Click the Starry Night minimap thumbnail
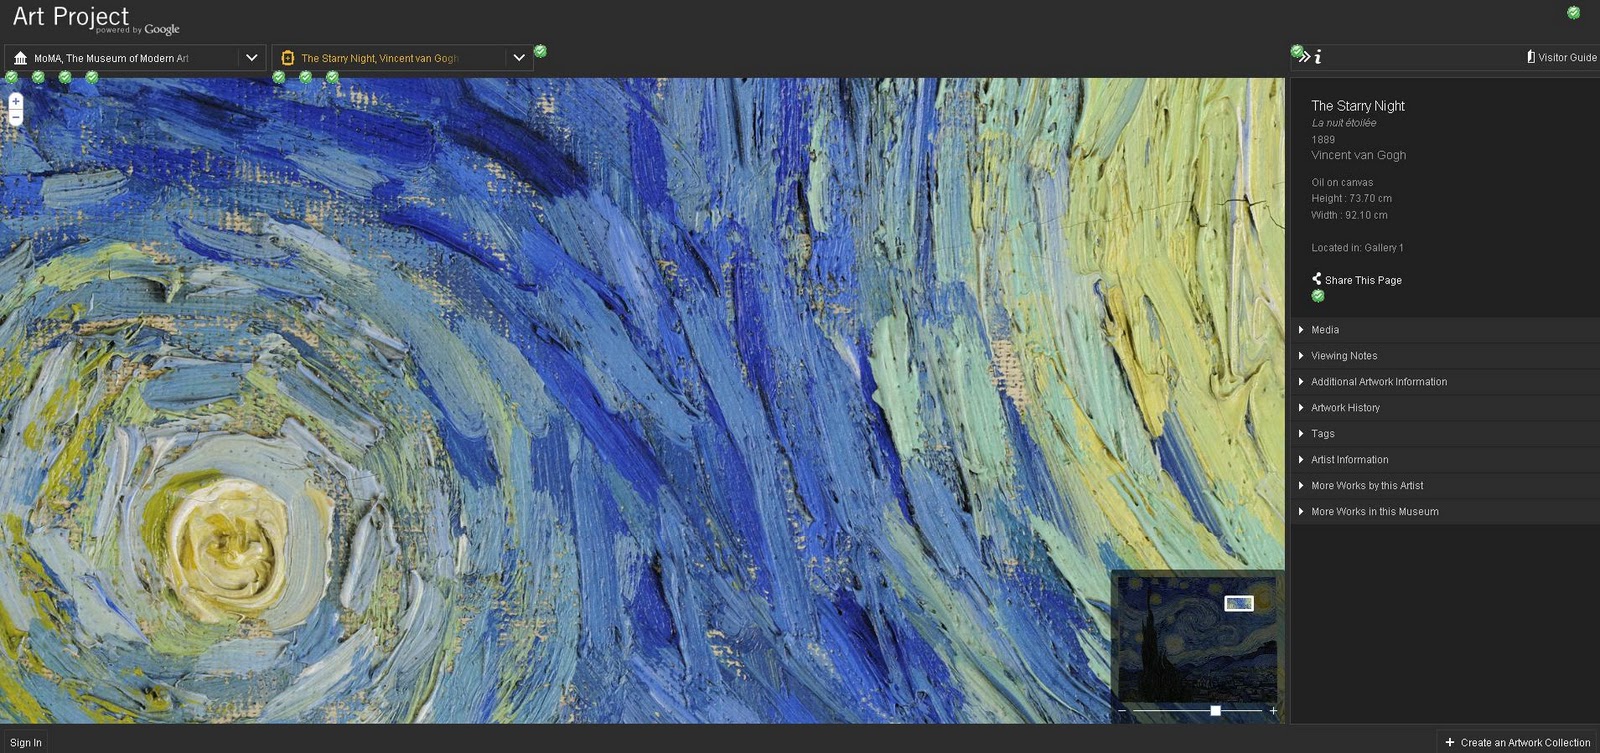Screen dimensions: 1600x753 coord(1197,639)
